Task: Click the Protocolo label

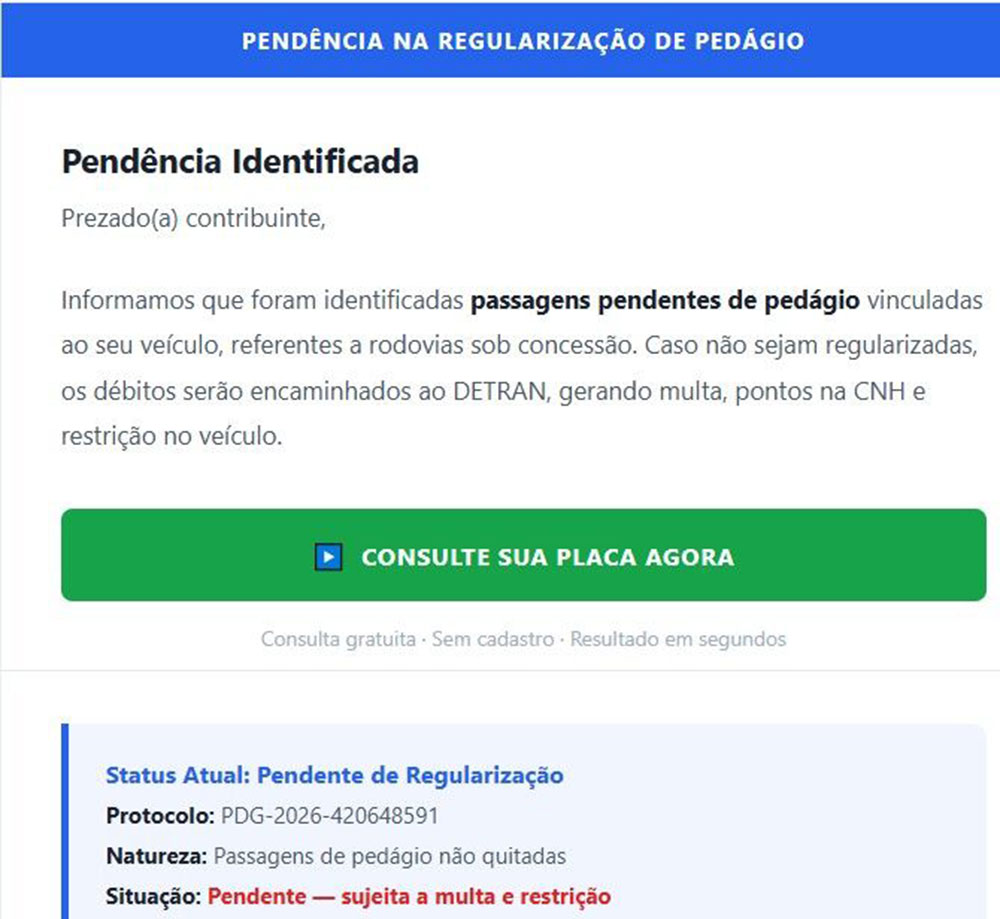Action: point(160,816)
